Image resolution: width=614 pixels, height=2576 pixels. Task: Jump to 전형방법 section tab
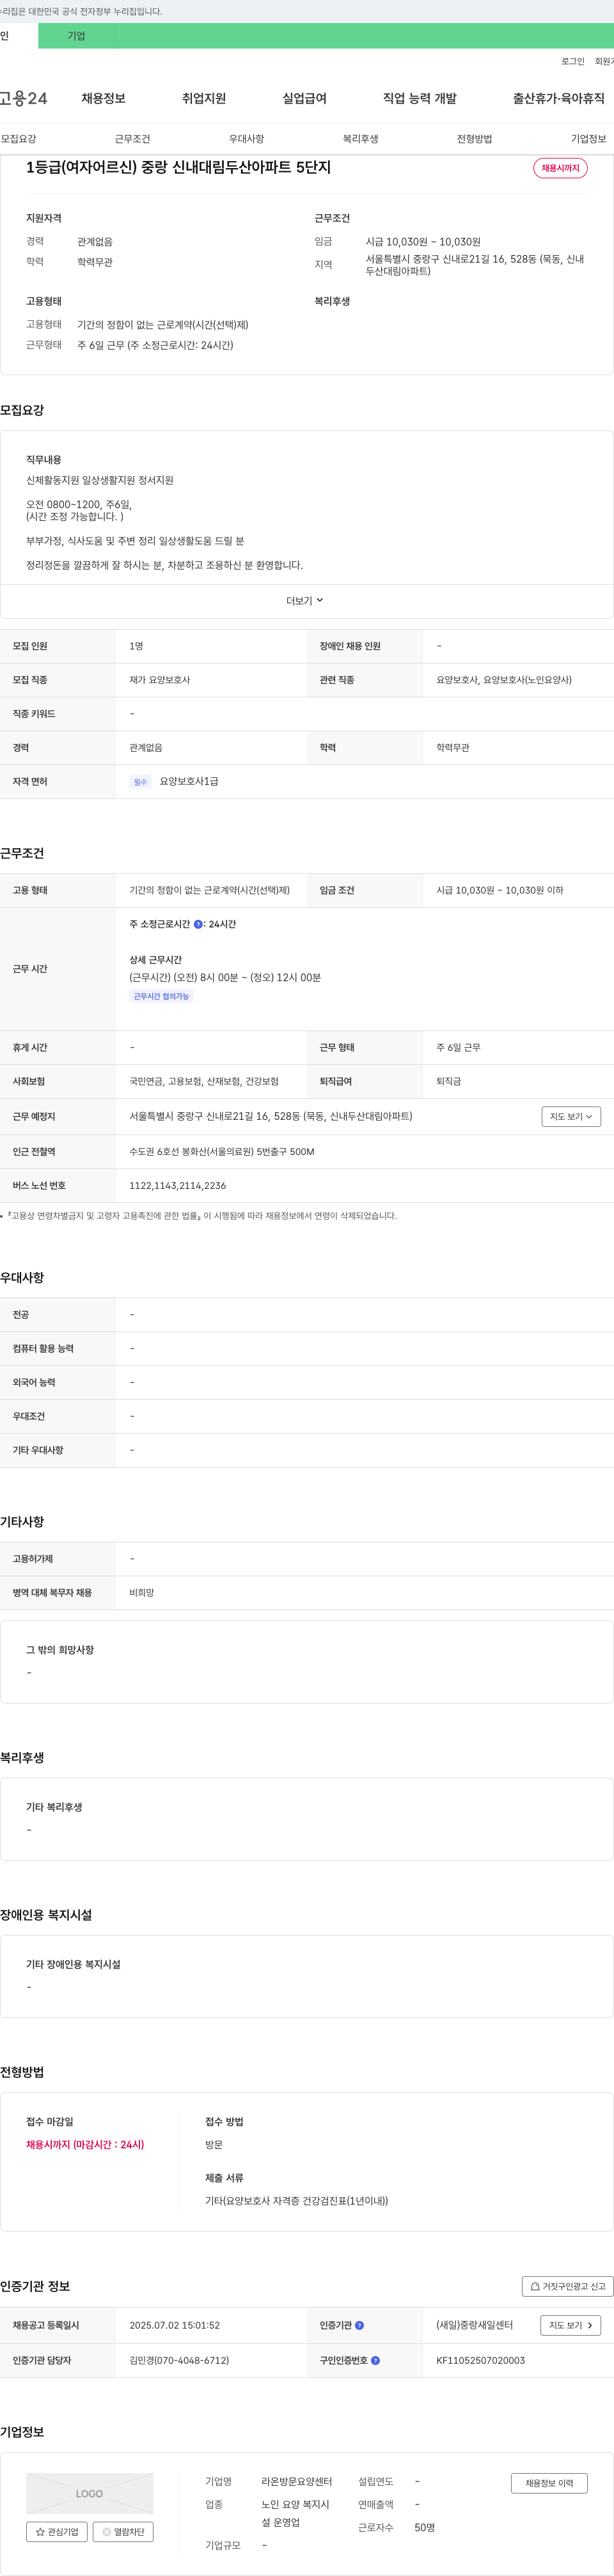[474, 139]
